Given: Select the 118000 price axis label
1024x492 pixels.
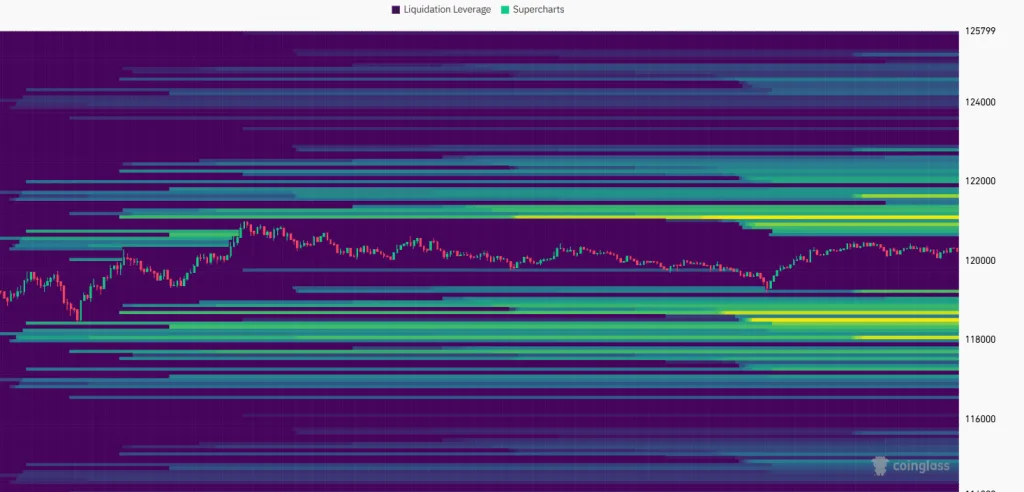Looking at the screenshot, I should click(981, 339).
